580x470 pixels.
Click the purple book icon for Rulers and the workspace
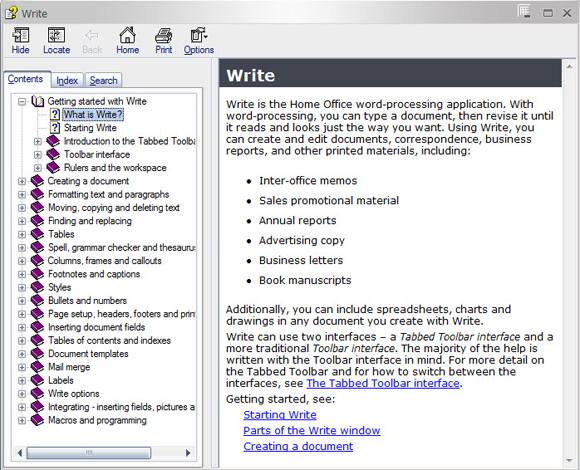point(53,168)
